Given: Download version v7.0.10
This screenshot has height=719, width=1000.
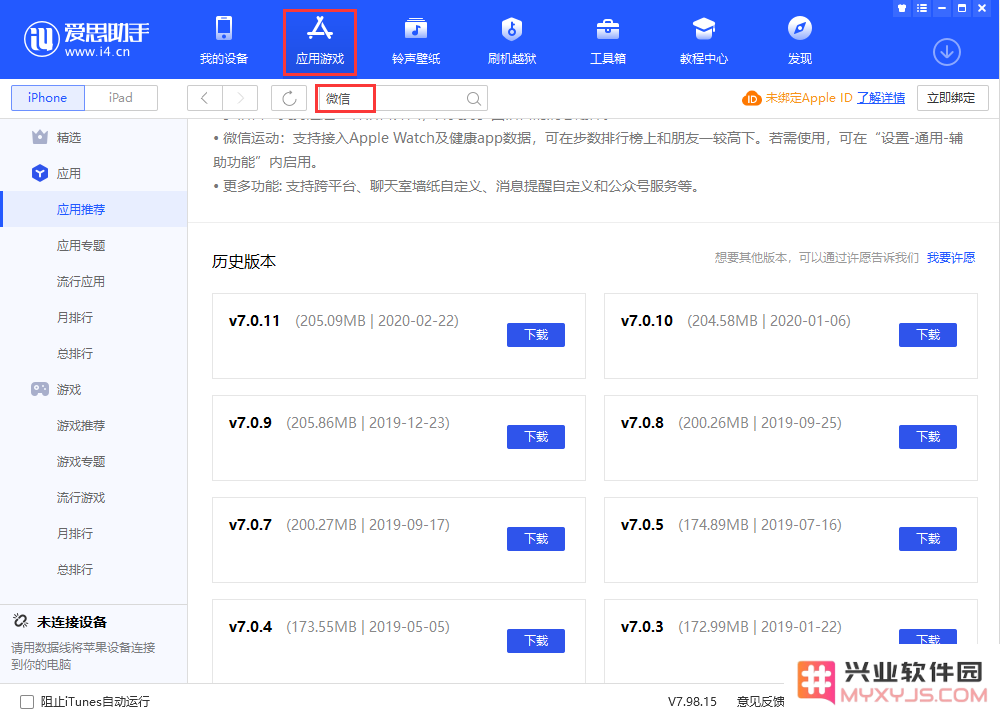Looking at the screenshot, I should (x=928, y=335).
